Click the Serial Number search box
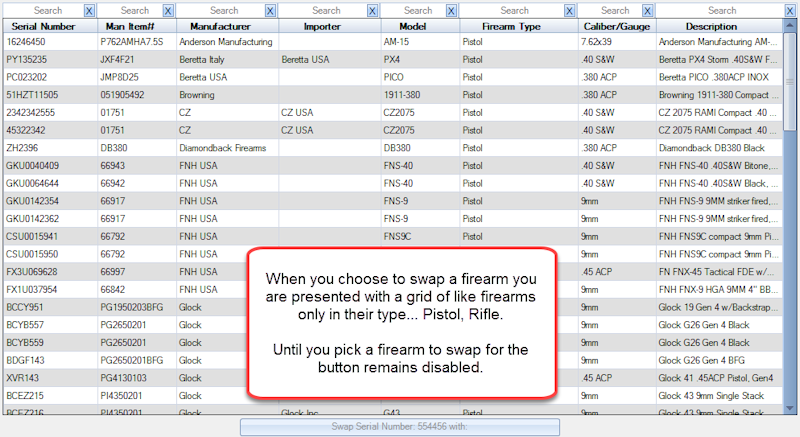 (x=43, y=11)
